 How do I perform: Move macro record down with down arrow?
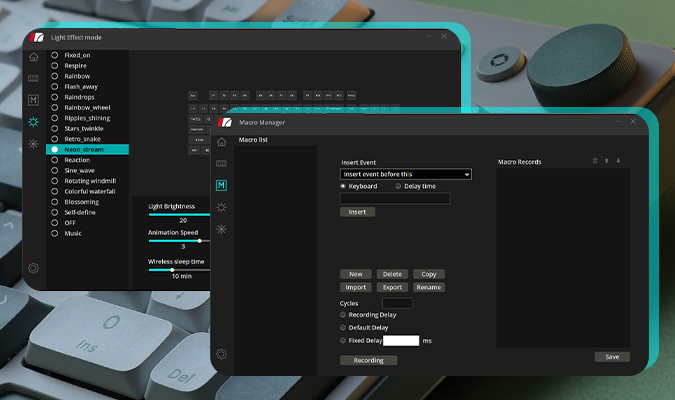pyautogui.click(x=618, y=160)
